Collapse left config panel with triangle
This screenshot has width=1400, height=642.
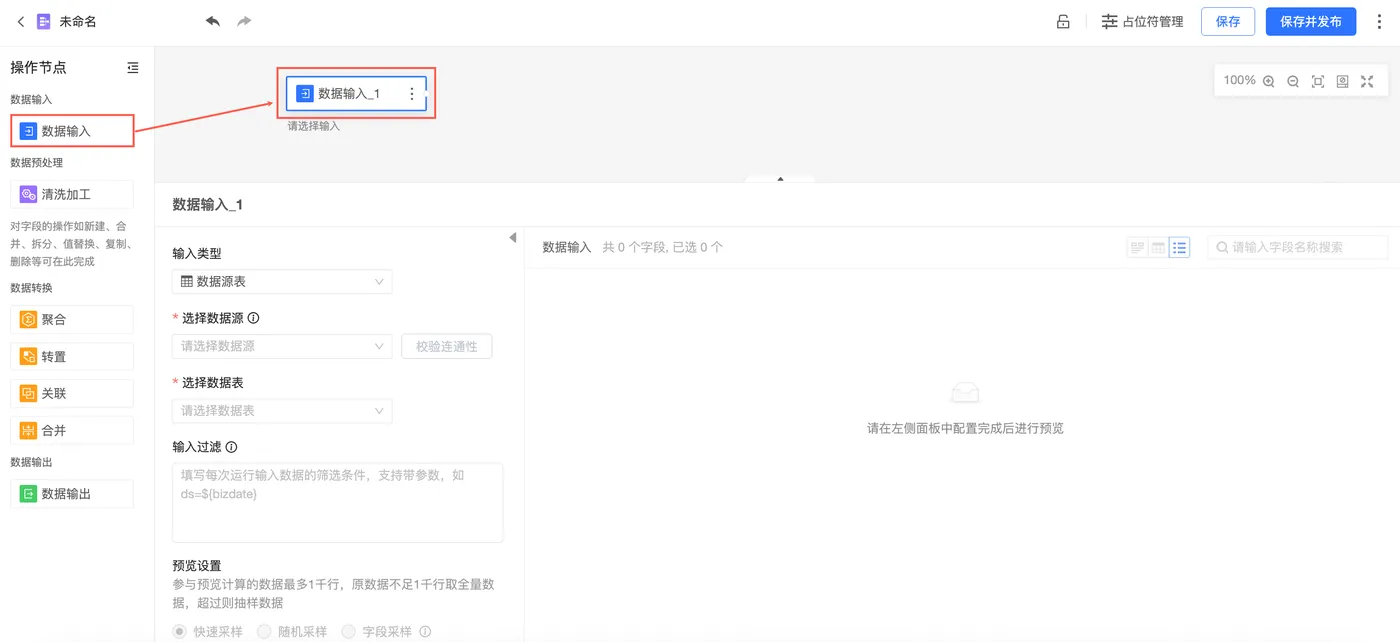coord(512,238)
